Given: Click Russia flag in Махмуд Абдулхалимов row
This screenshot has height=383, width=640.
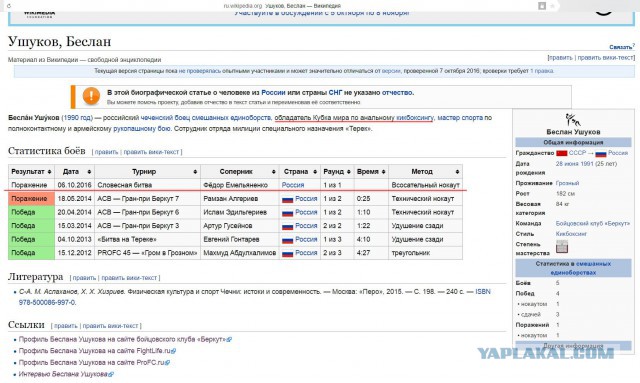Looking at the screenshot, I should pyautogui.click(x=288, y=253).
